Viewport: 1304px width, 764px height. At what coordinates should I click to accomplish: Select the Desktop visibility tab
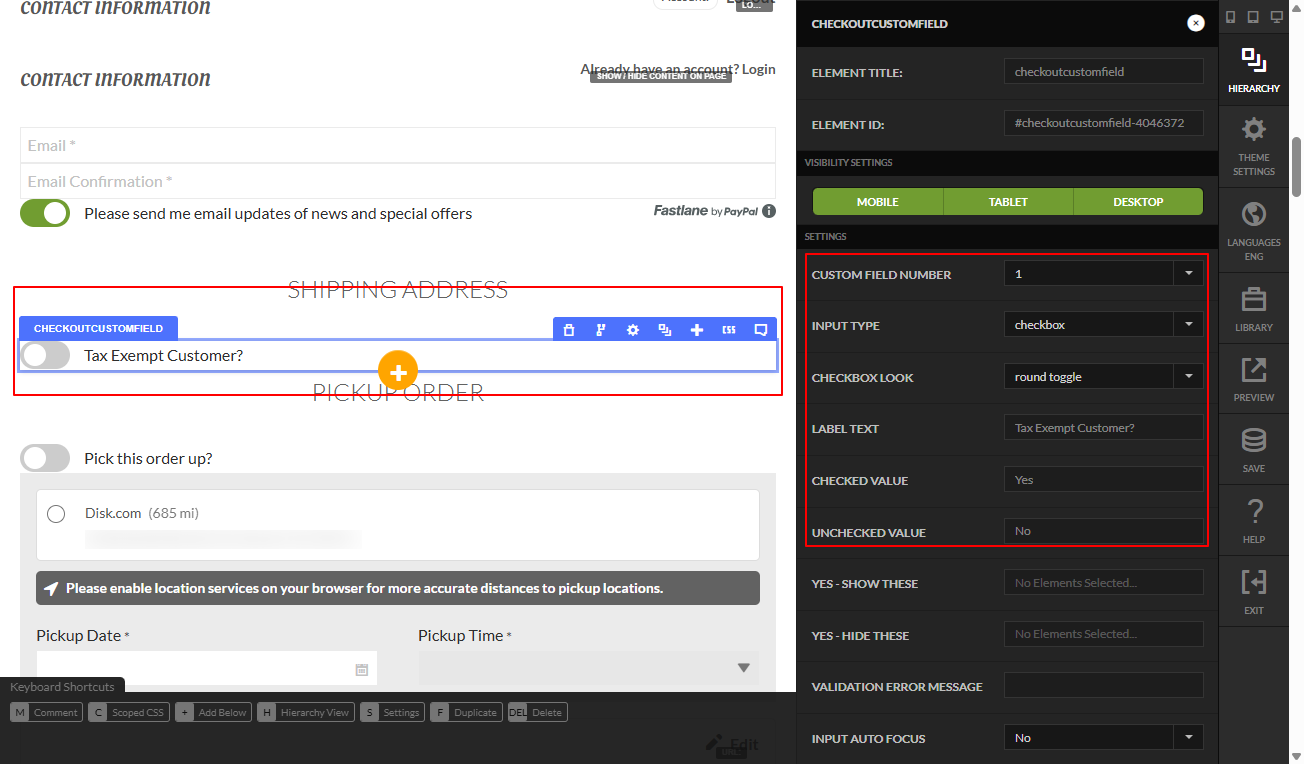tap(1138, 201)
